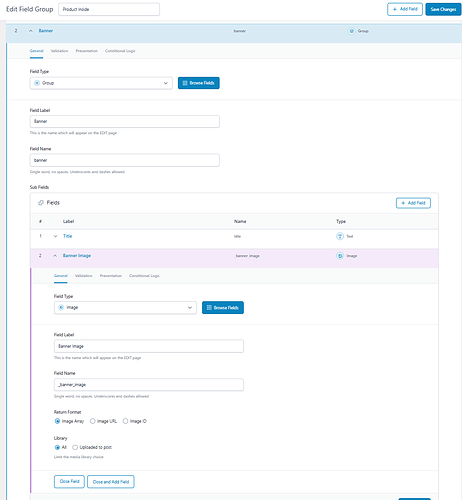Click the Text type icon in Title row
The width and height of the screenshot is (462, 500).
point(340,236)
